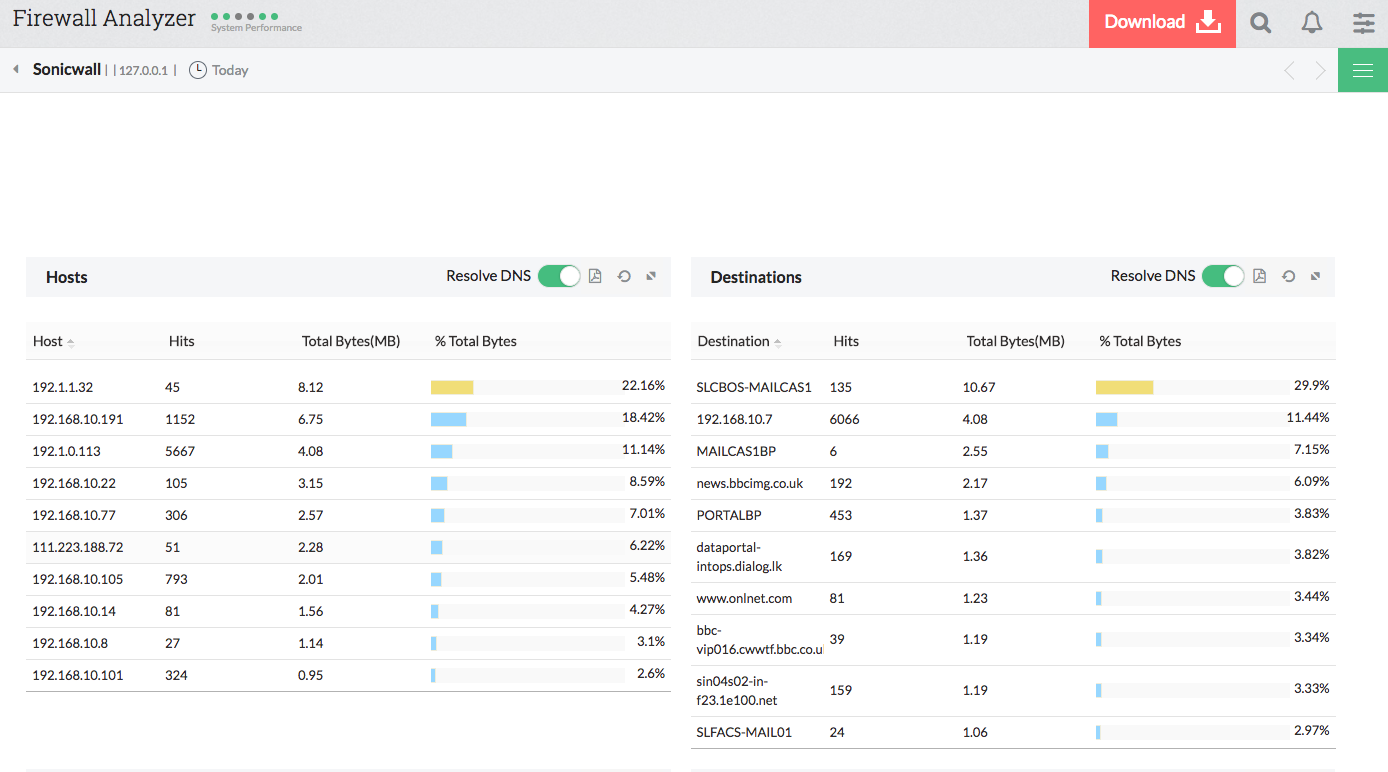Expand the Hosts panel to full view
The width and height of the screenshot is (1388, 772).
pos(651,275)
